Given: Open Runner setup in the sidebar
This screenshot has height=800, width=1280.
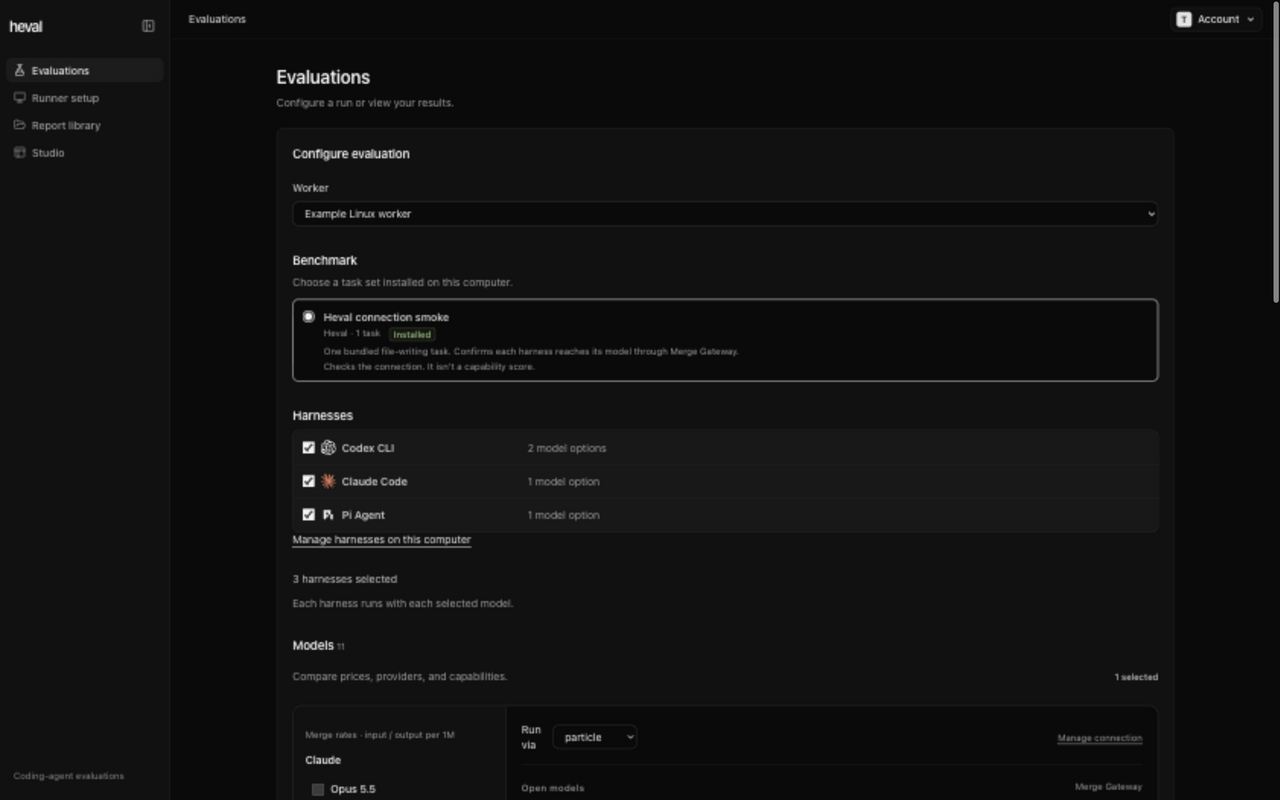Looking at the screenshot, I should point(85,98).
